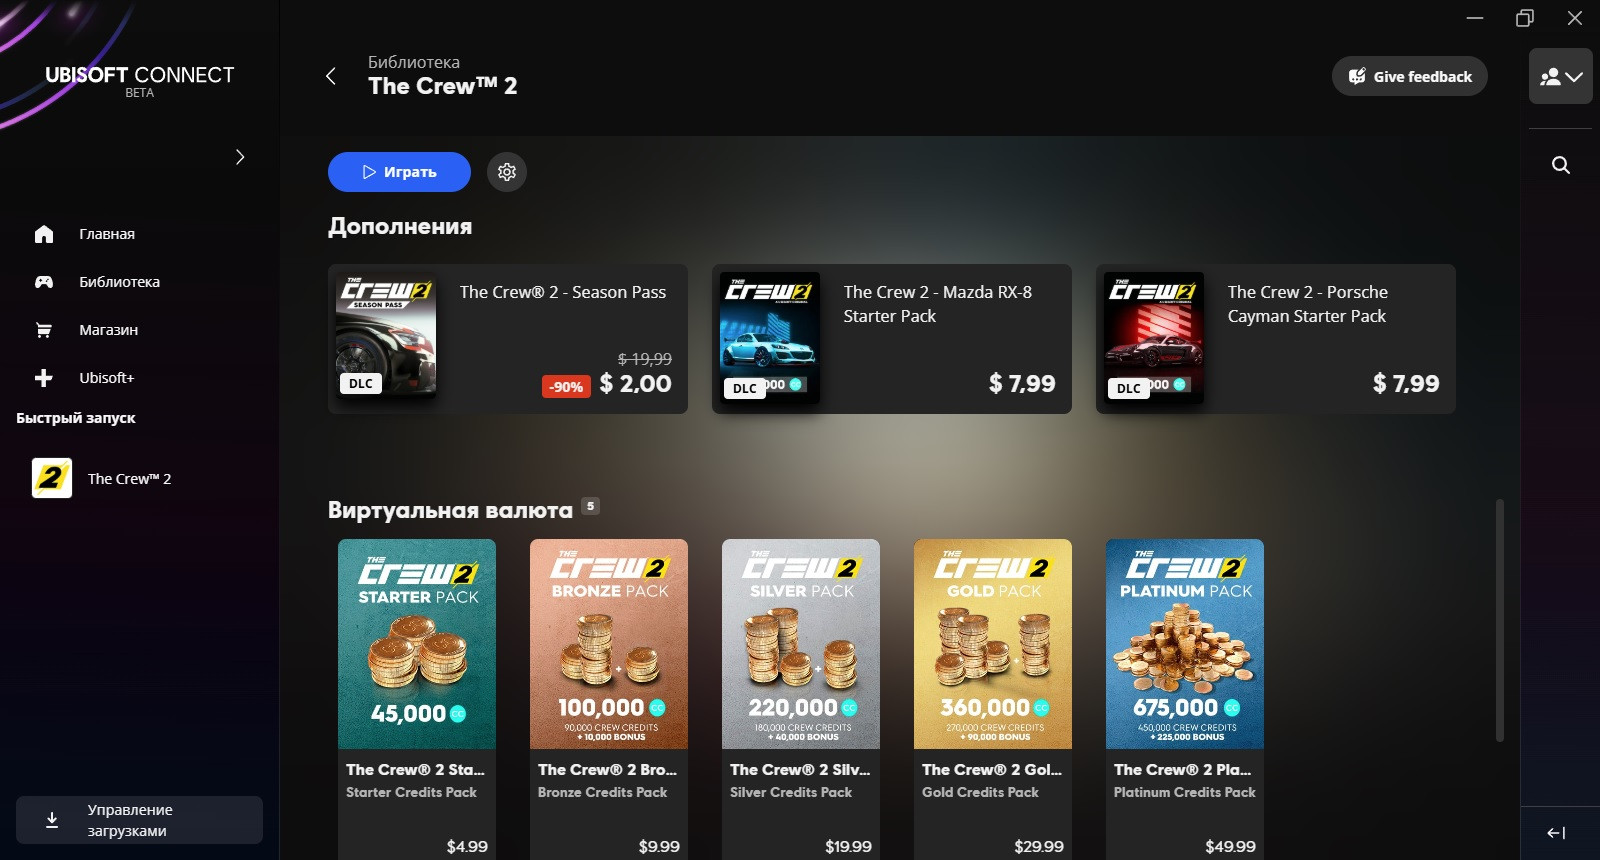Select Магазин in the sidebar menu
Screen dimensions: 1600x860
coord(109,330)
